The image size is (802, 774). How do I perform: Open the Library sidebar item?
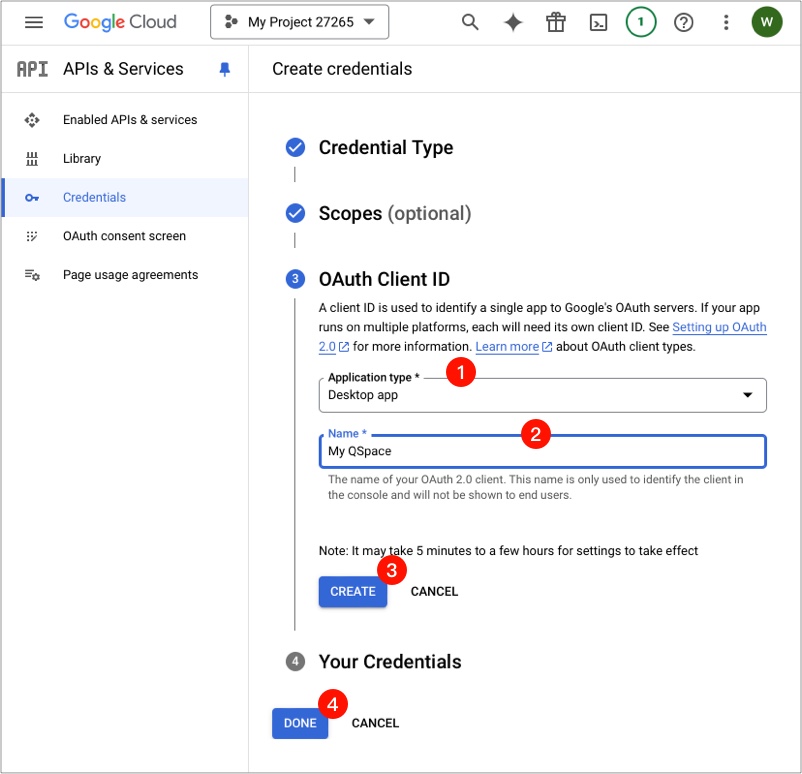[x=82, y=159]
